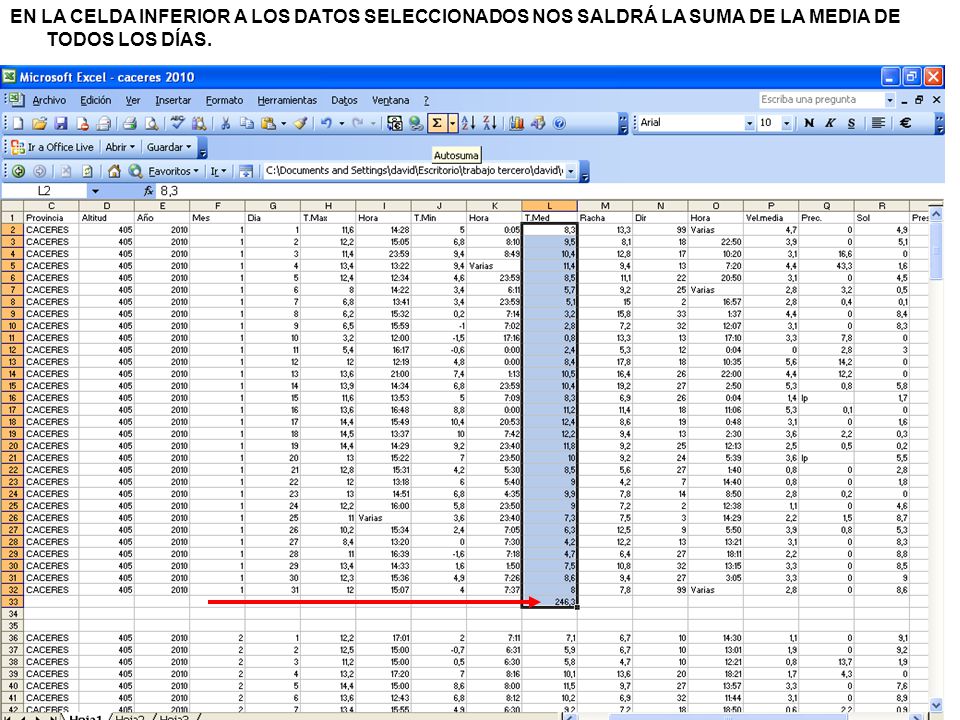Open the Arial font dropdown
960x720 pixels.
749,124
